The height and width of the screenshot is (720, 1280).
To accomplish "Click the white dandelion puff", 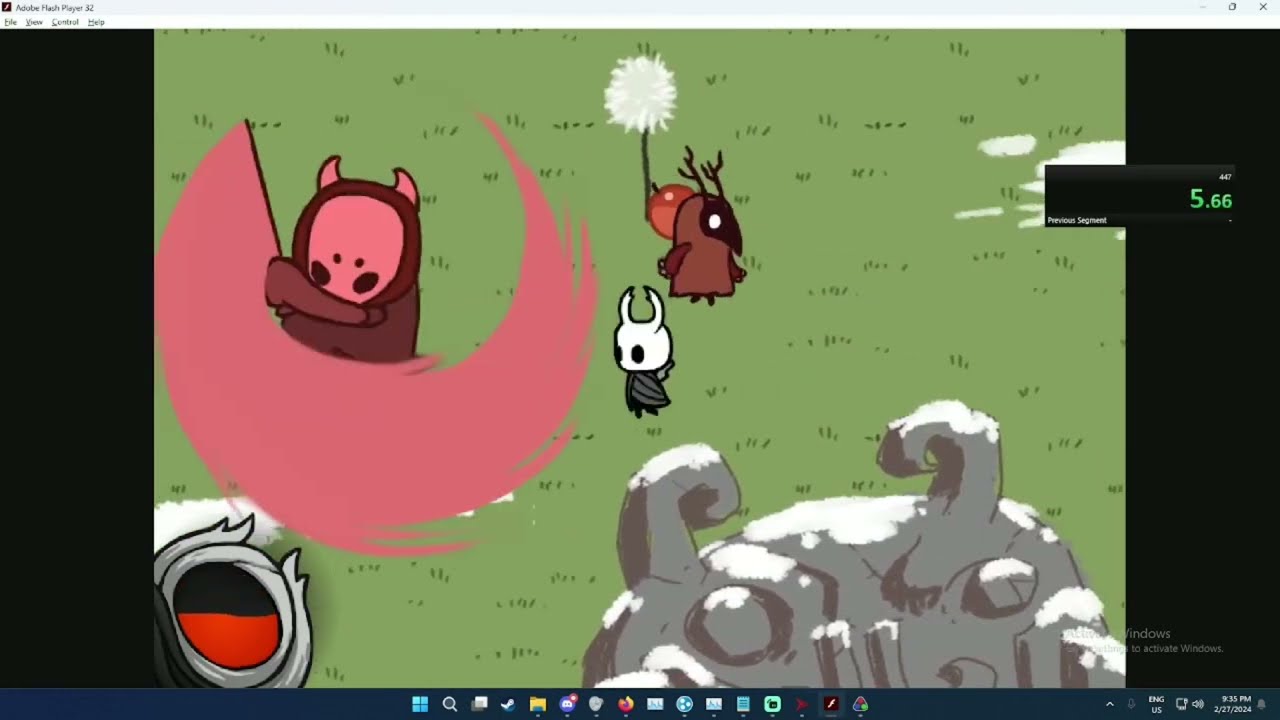I will pyautogui.click(x=641, y=94).
